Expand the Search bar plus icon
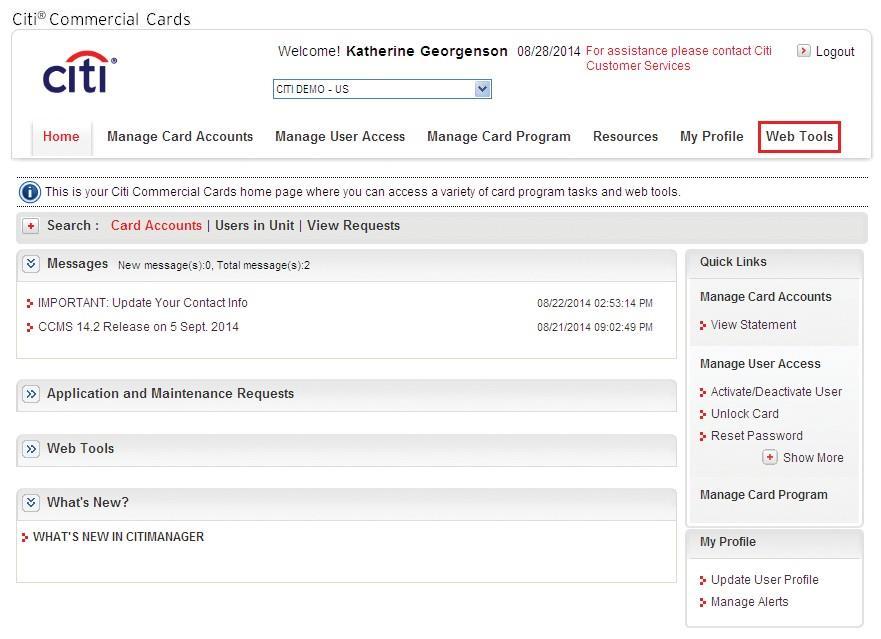881x639 pixels. coord(31,226)
